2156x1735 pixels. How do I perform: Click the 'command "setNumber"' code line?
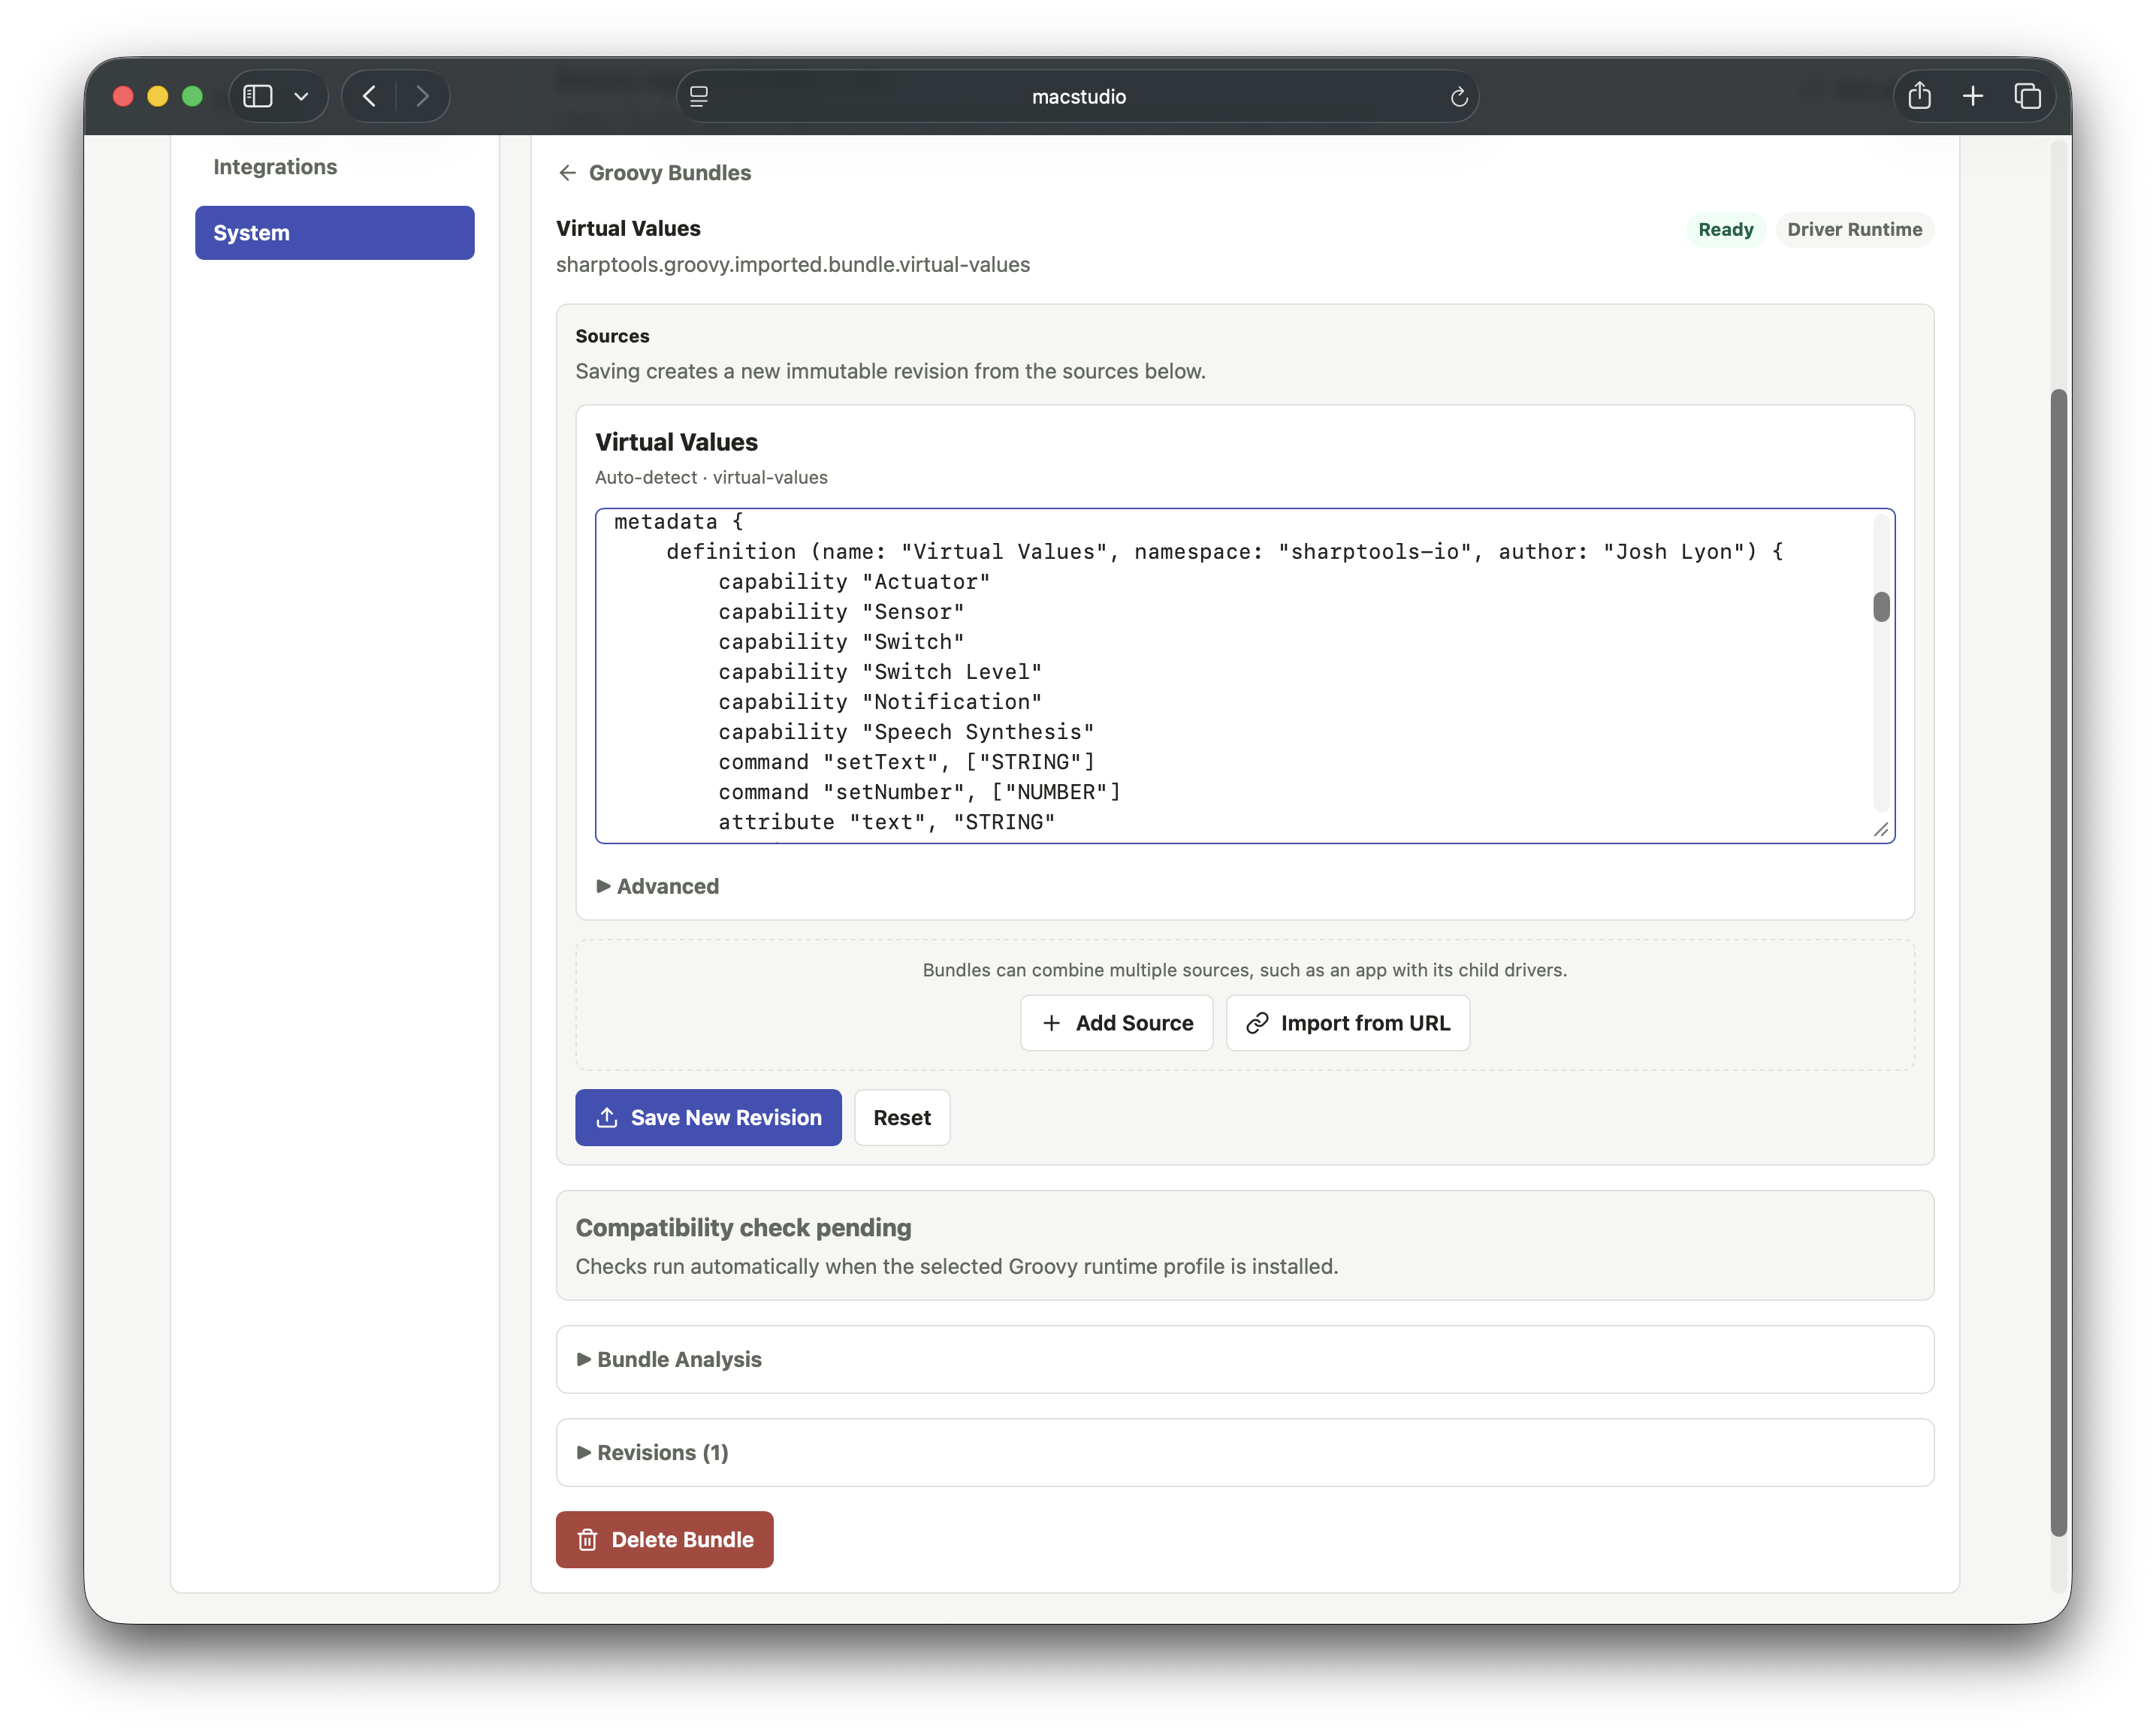(x=919, y=792)
